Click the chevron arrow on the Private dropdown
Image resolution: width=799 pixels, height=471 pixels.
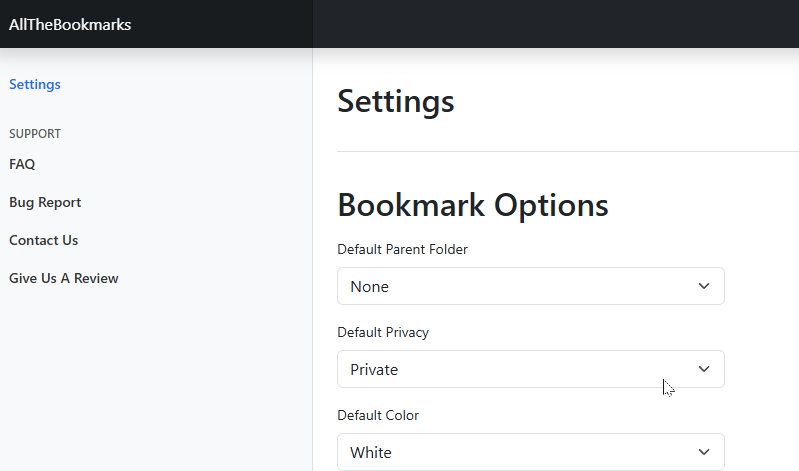click(704, 369)
